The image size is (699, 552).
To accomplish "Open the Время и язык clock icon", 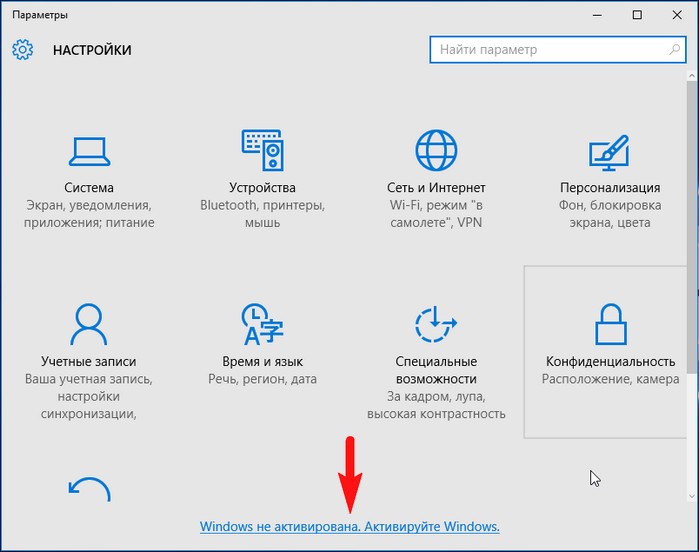I will click(263, 324).
